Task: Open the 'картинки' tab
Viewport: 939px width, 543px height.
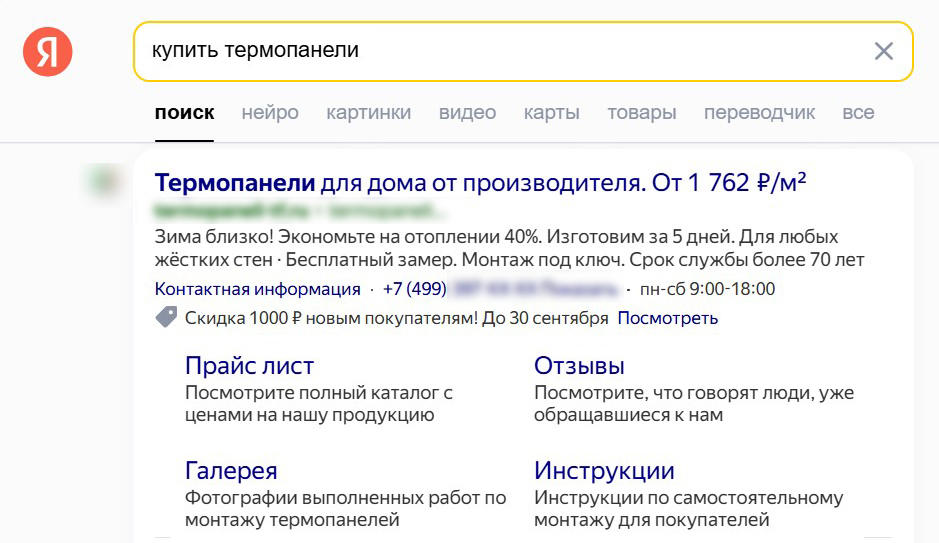Action: pos(368,113)
